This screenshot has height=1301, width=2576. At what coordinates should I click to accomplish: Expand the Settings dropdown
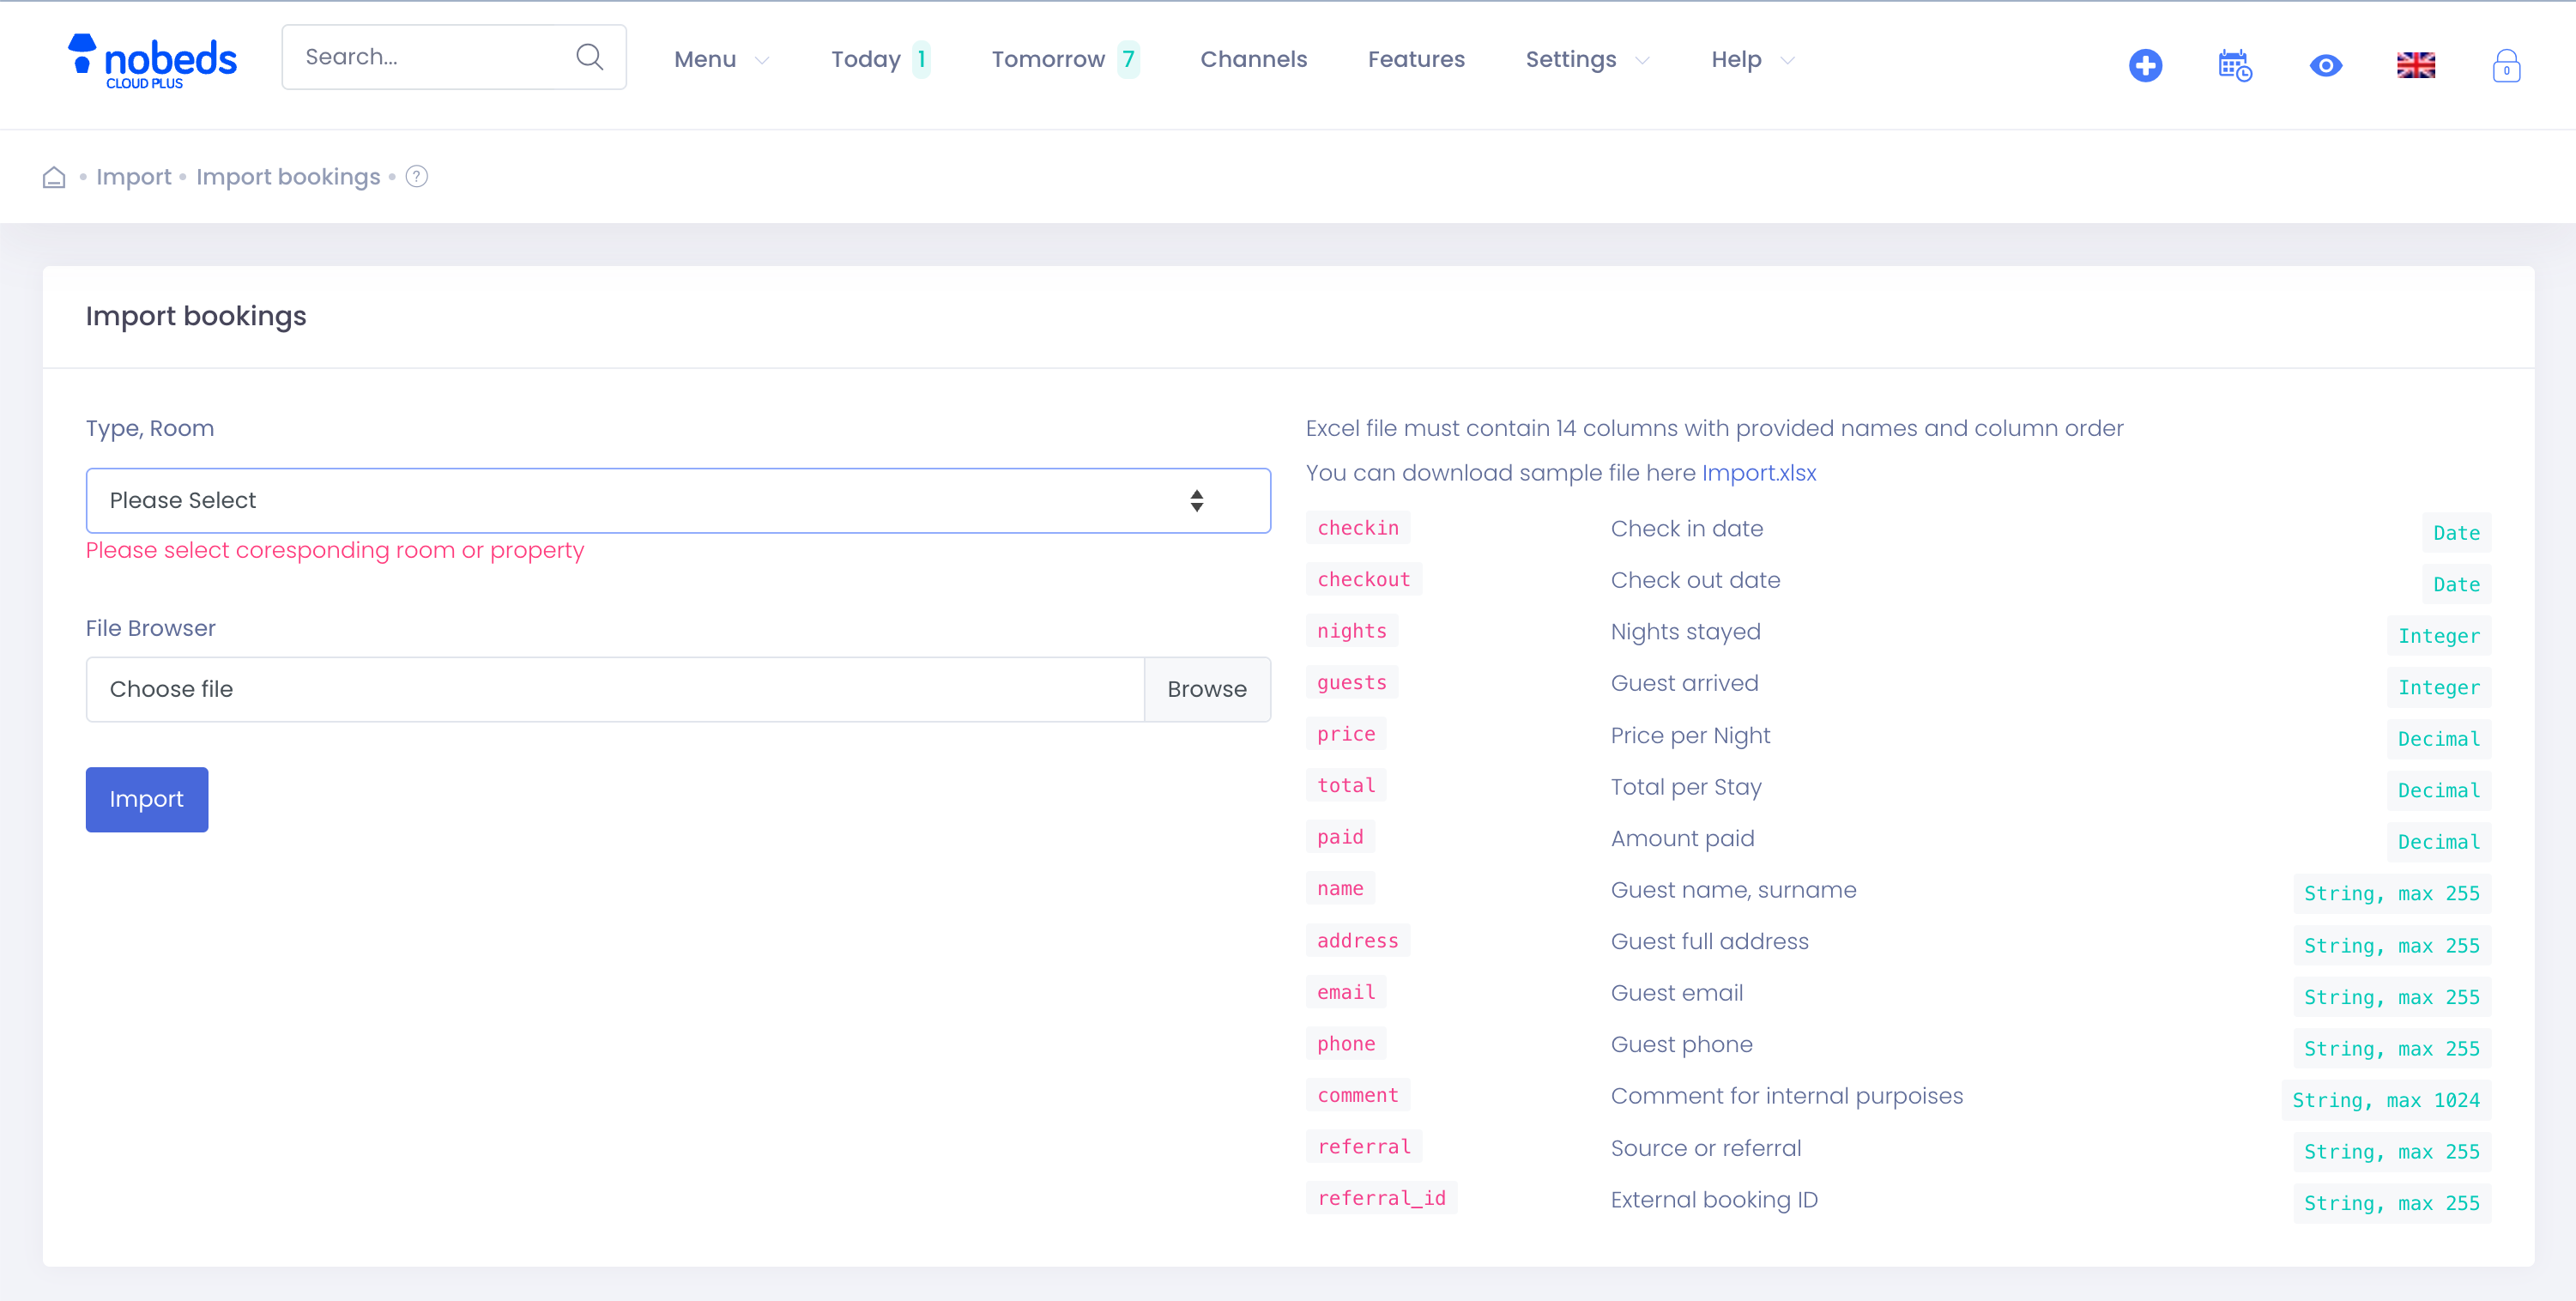pyautogui.click(x=1586, y=60)
